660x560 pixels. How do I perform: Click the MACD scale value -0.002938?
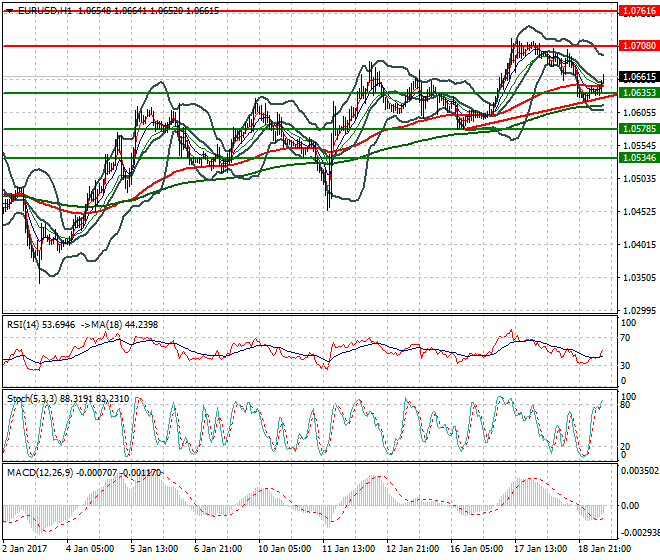640,533
